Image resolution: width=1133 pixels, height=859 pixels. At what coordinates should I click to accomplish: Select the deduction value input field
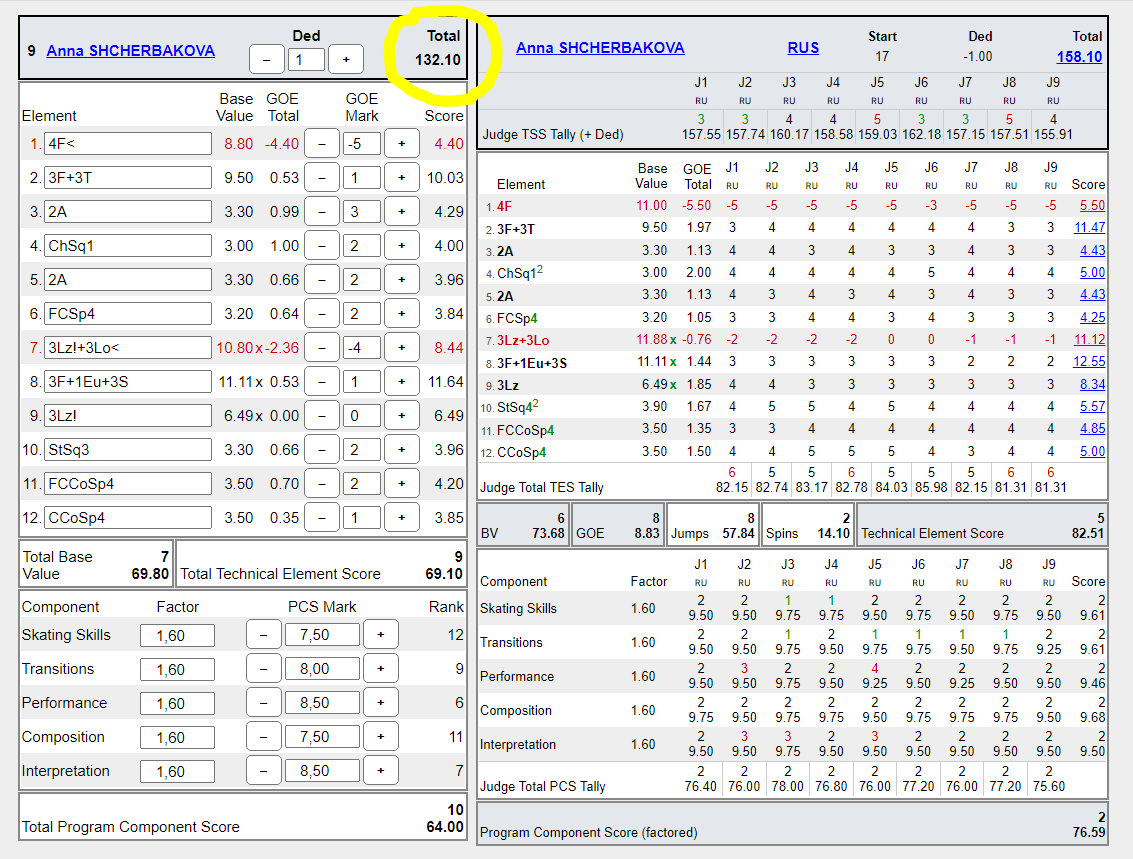[306, 60]
